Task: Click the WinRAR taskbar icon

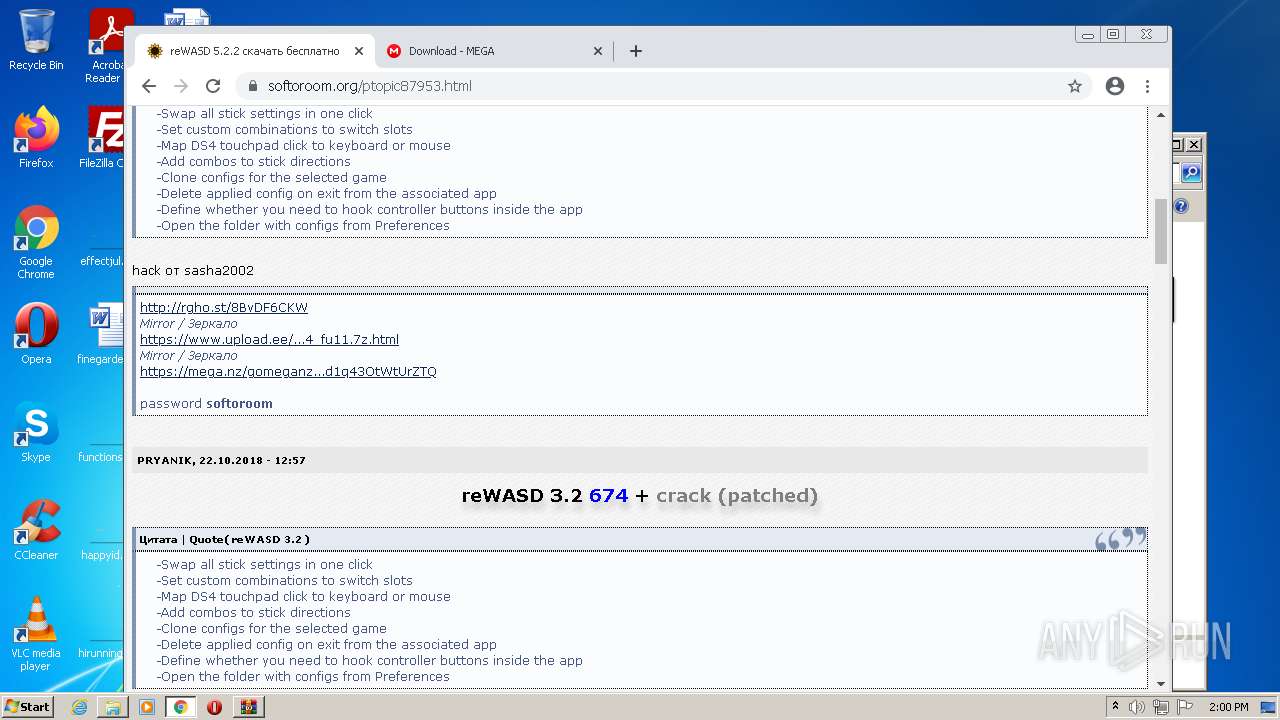Action: click(x=249, y=707)
